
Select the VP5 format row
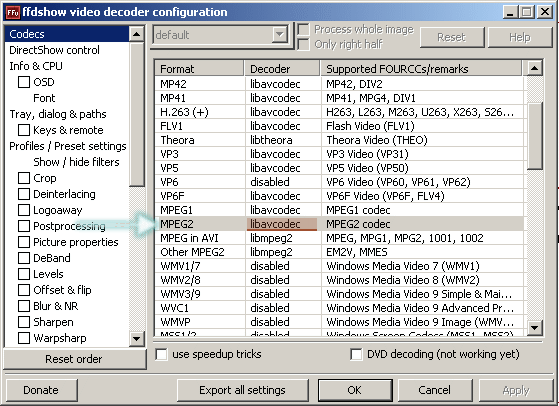point(339,168)
